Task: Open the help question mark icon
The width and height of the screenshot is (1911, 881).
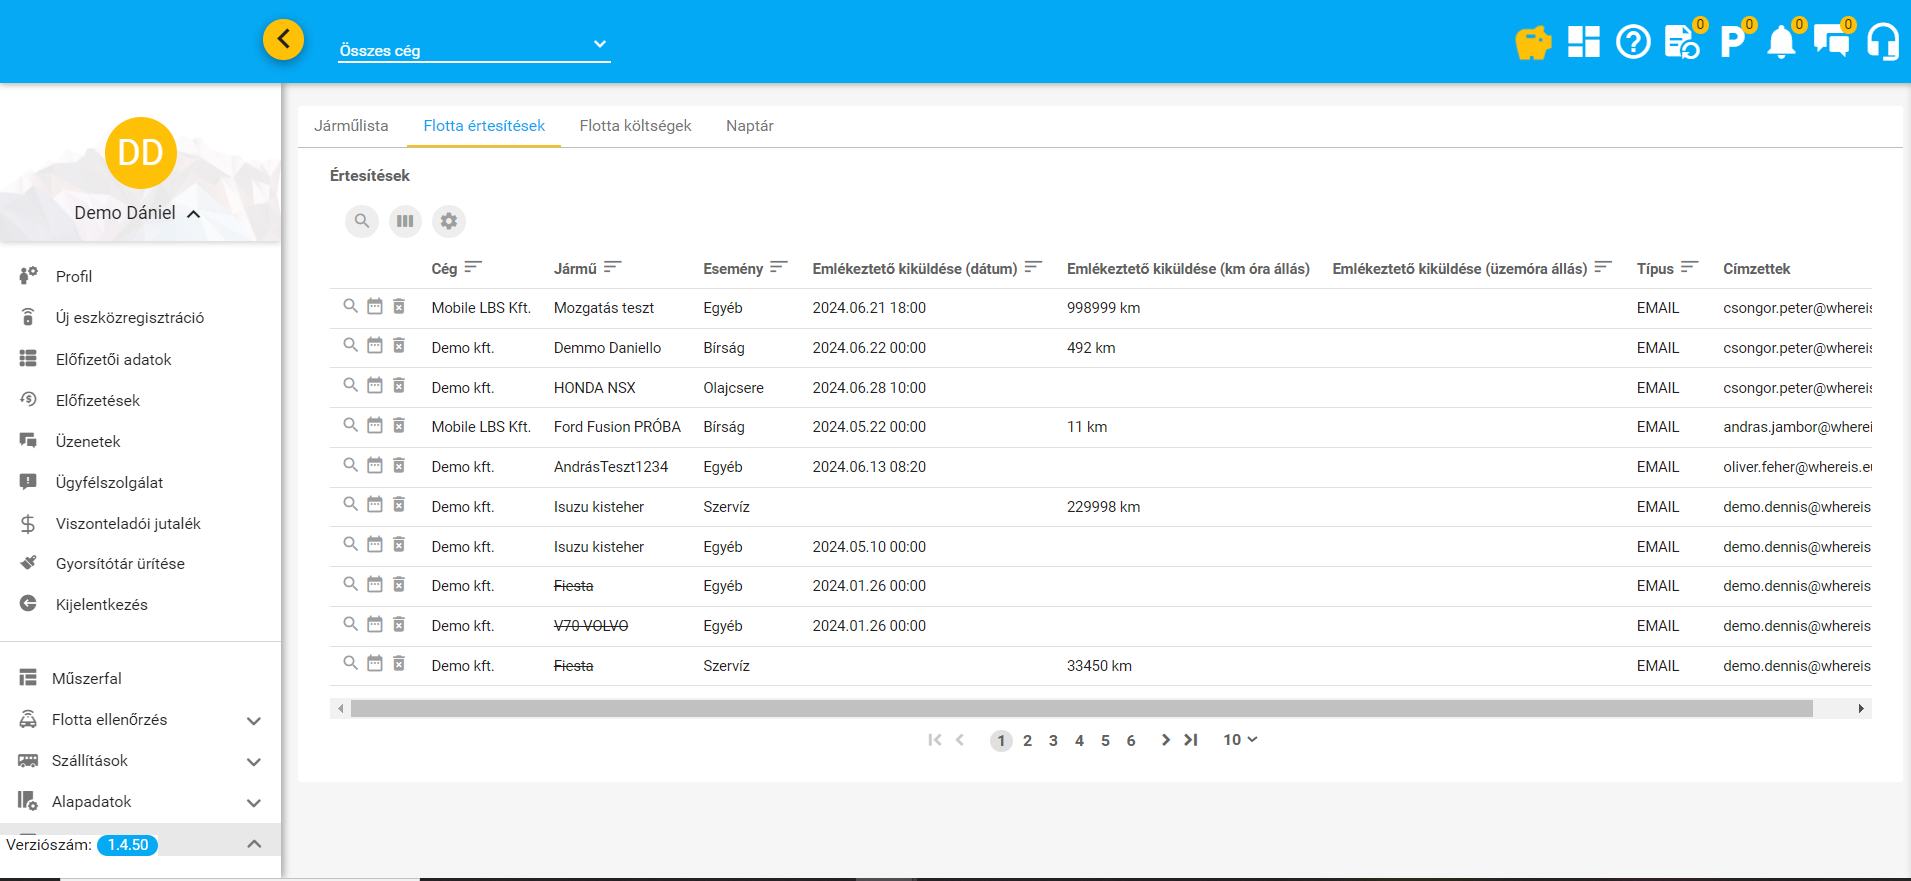Action: 1632,43
